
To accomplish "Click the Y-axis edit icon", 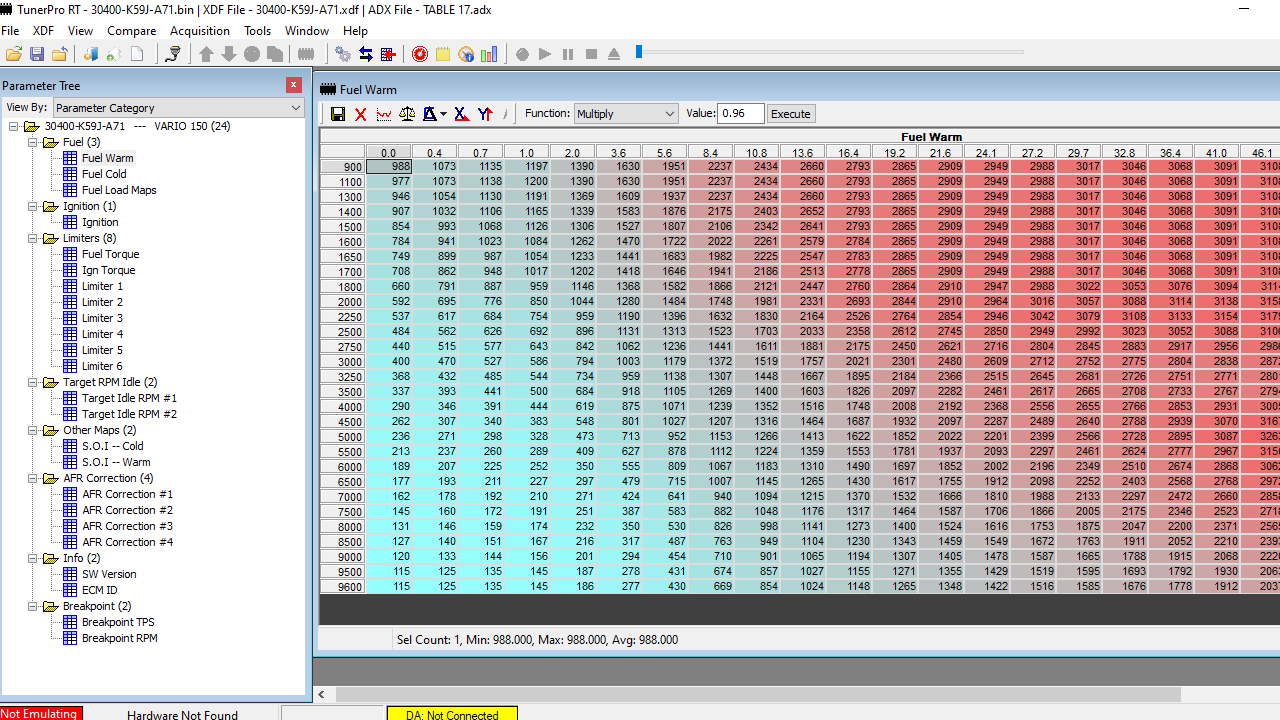I will tap(485, 114).
